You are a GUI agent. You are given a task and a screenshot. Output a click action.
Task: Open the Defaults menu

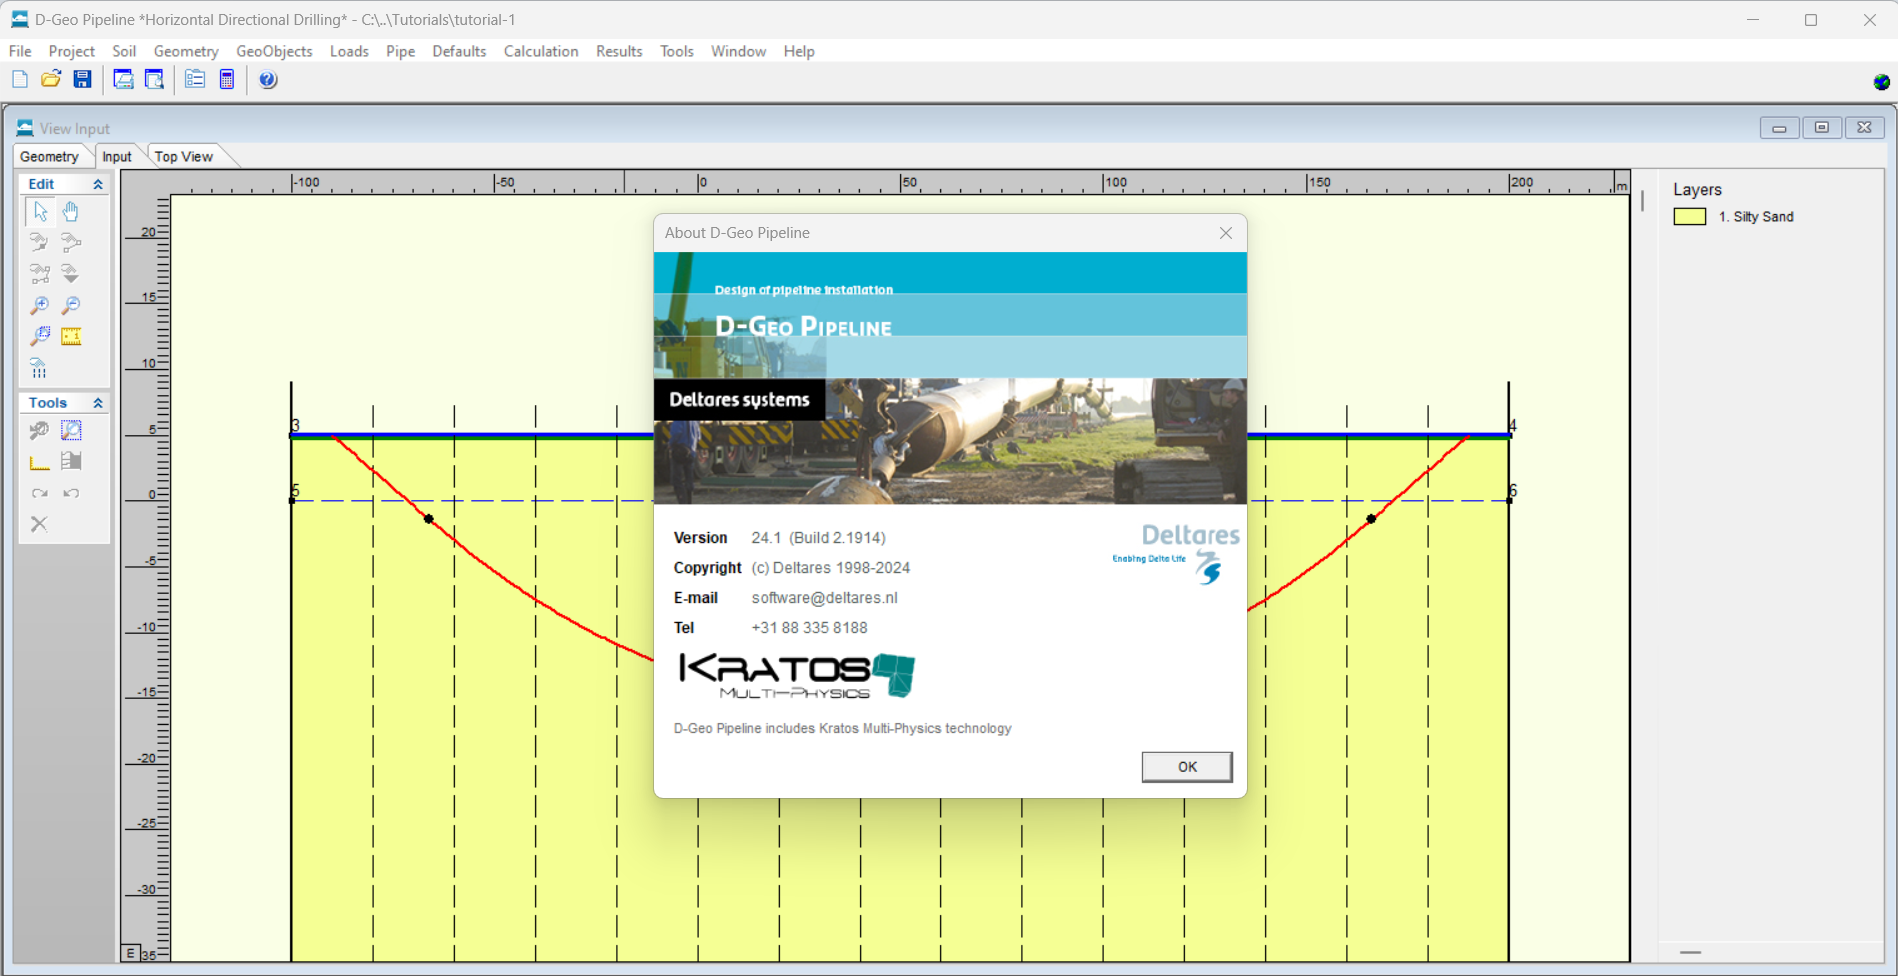click(x=459, y=51)
